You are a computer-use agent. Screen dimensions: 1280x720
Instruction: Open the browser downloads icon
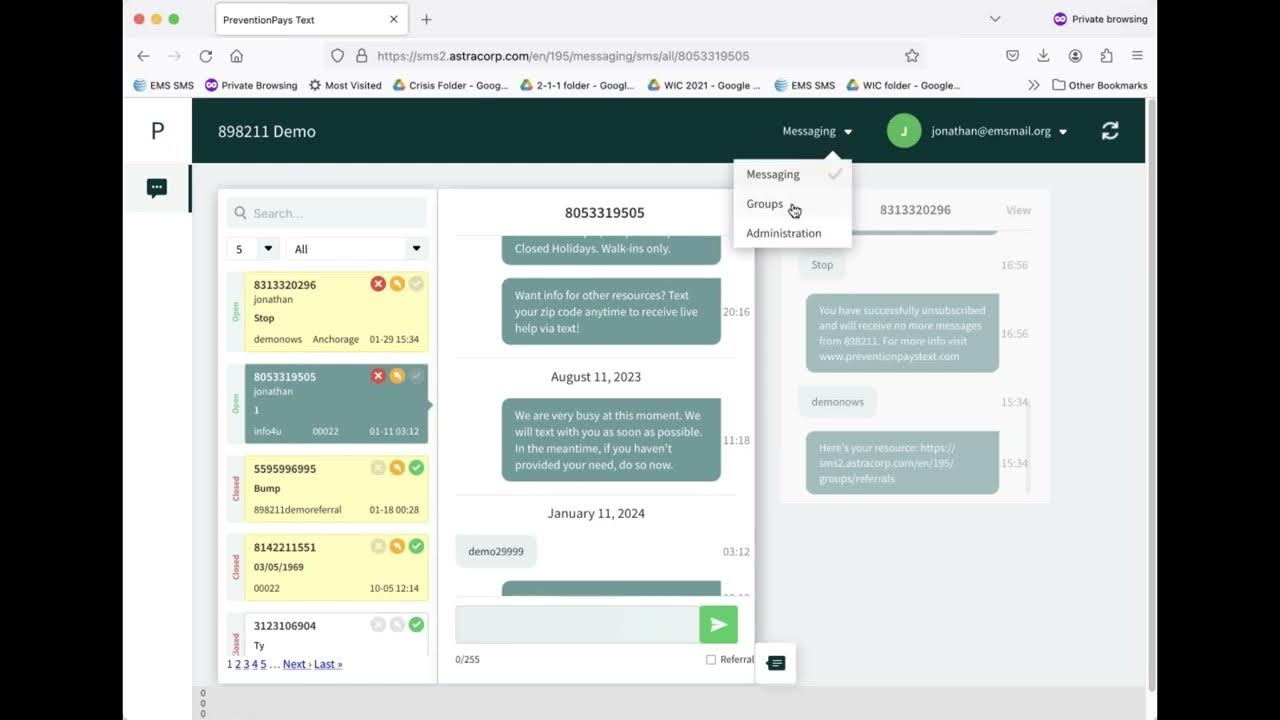click(1043, 56)
